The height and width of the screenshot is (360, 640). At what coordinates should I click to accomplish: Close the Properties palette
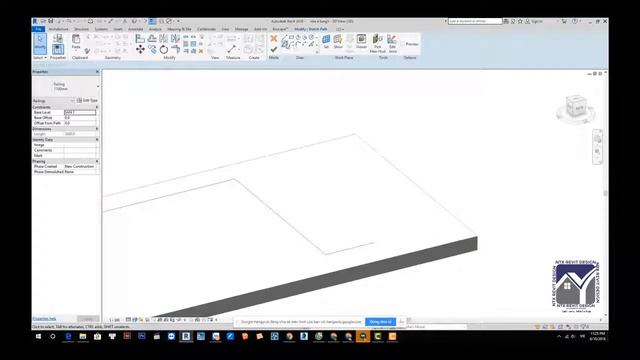tap(97, 72)
